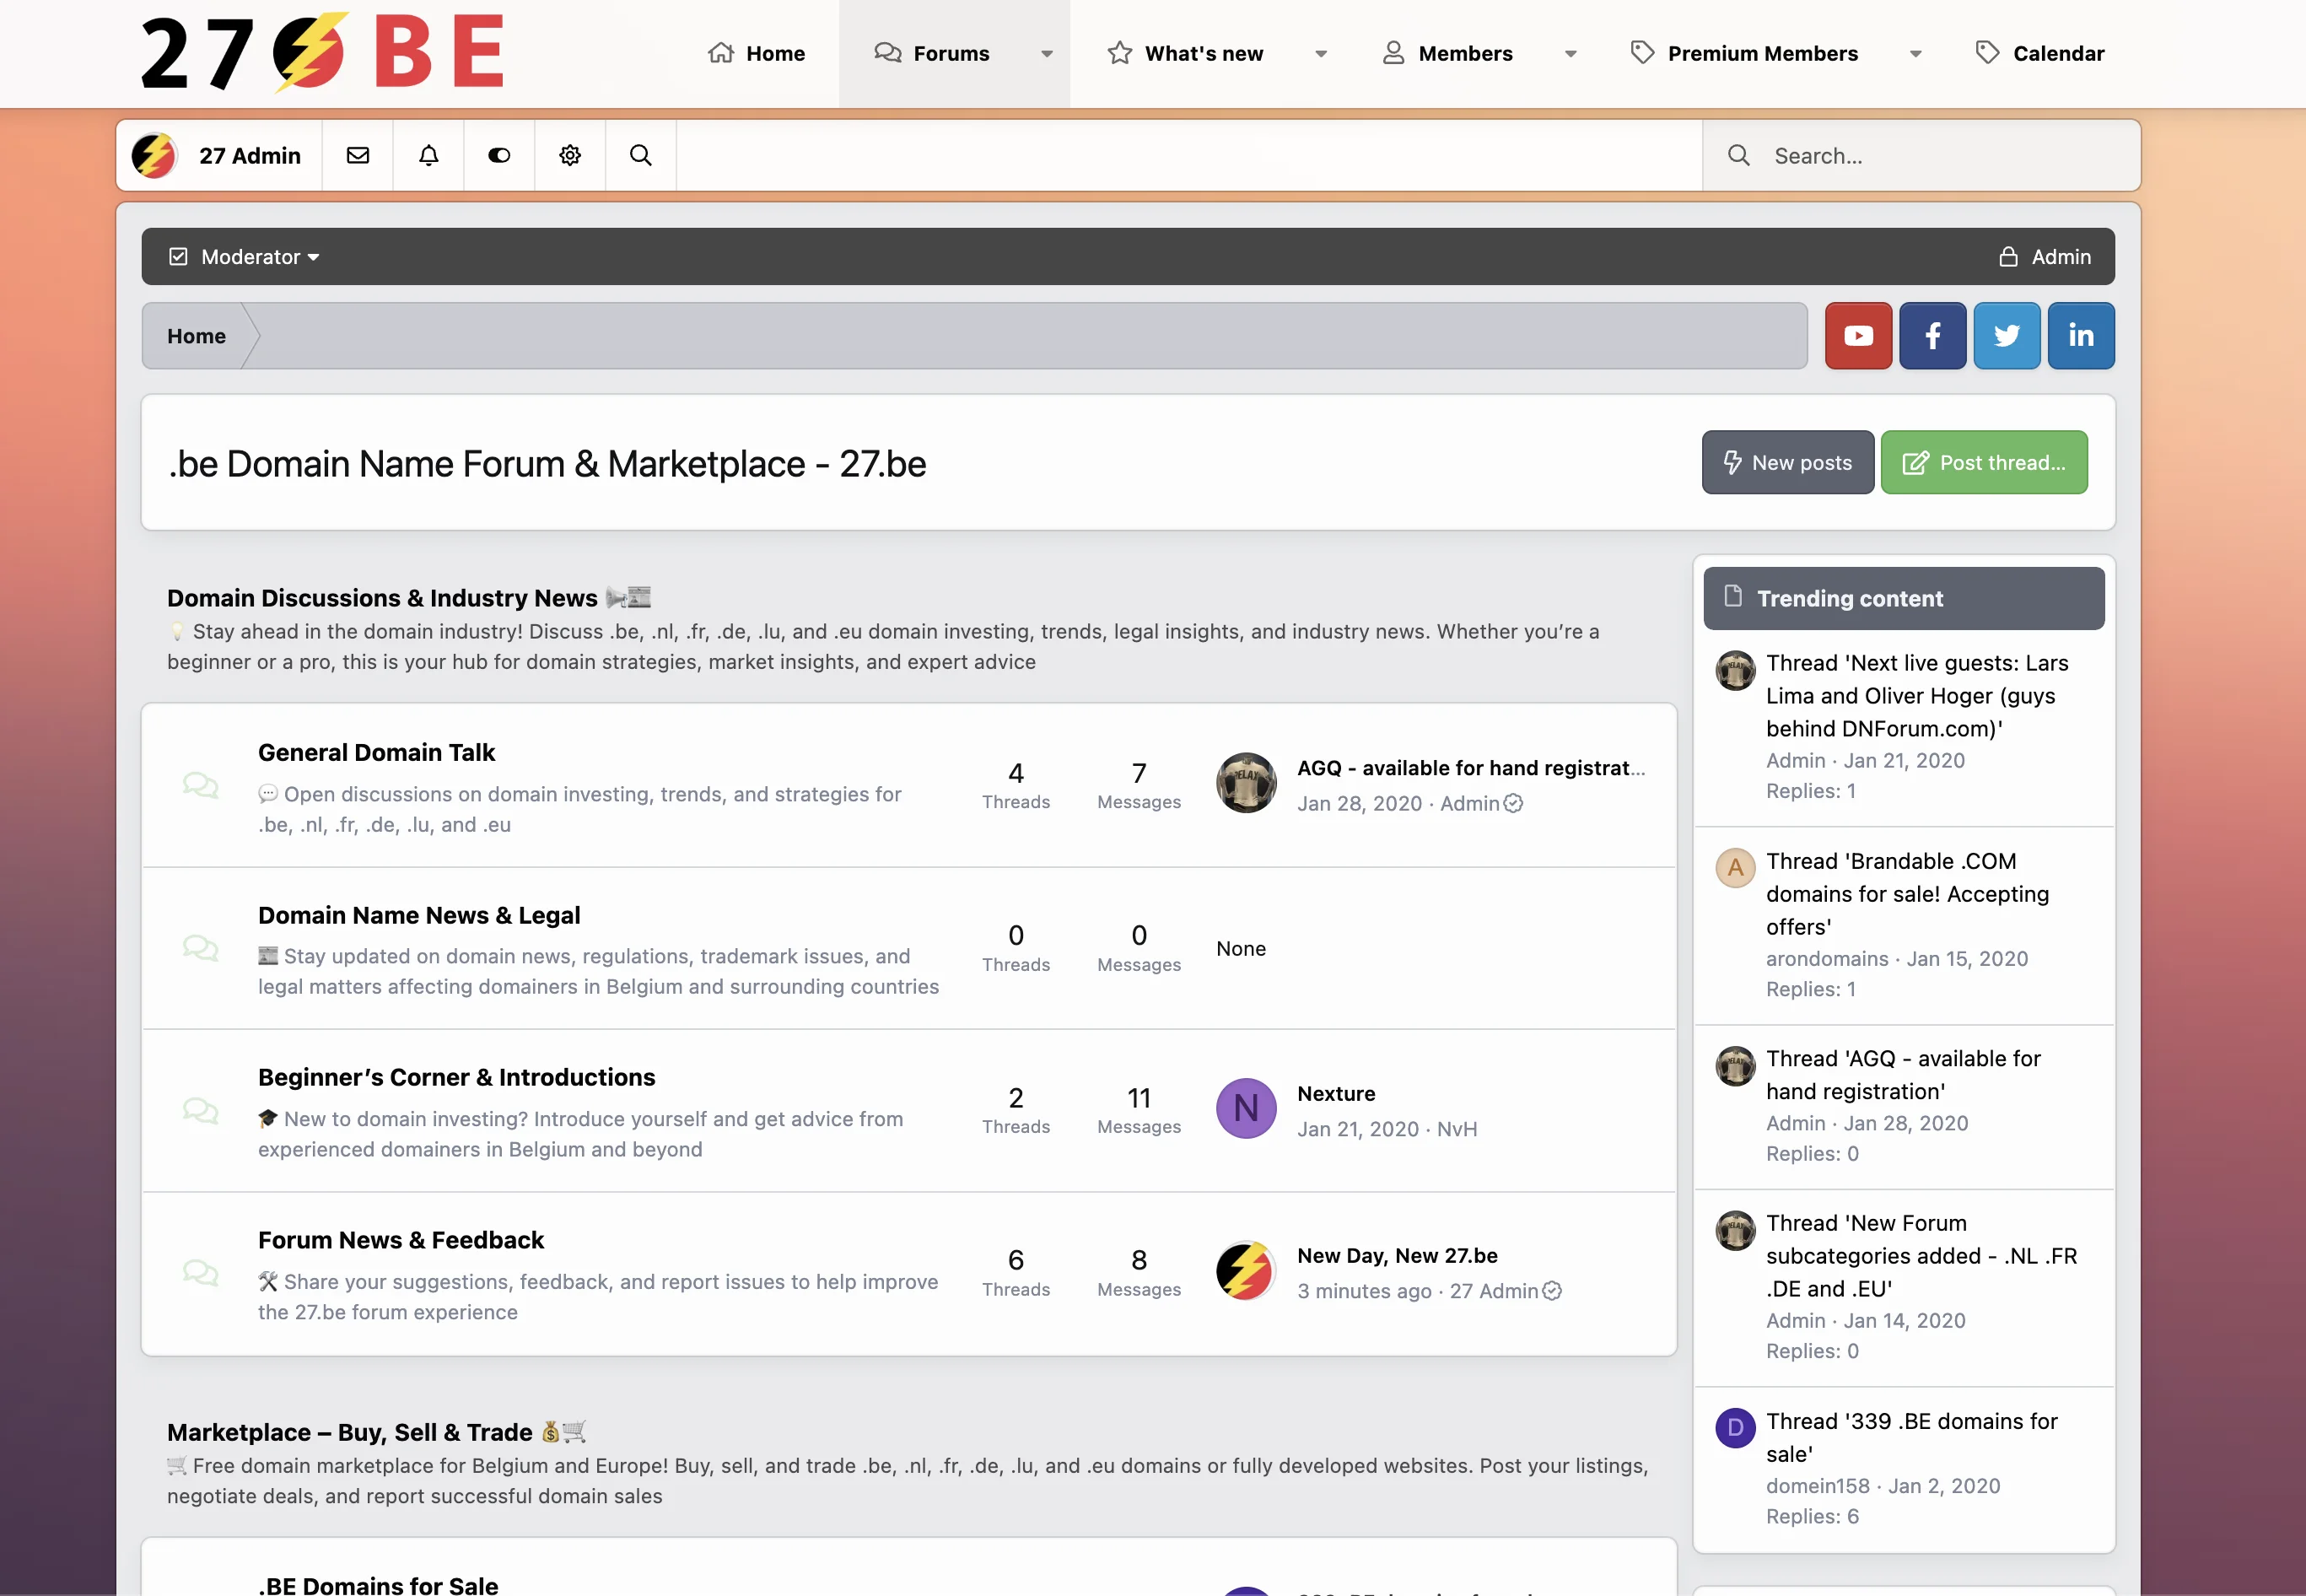2306x1596 pixels.
Task: Click the Trending content header
Action: [x=1904, y=598]
